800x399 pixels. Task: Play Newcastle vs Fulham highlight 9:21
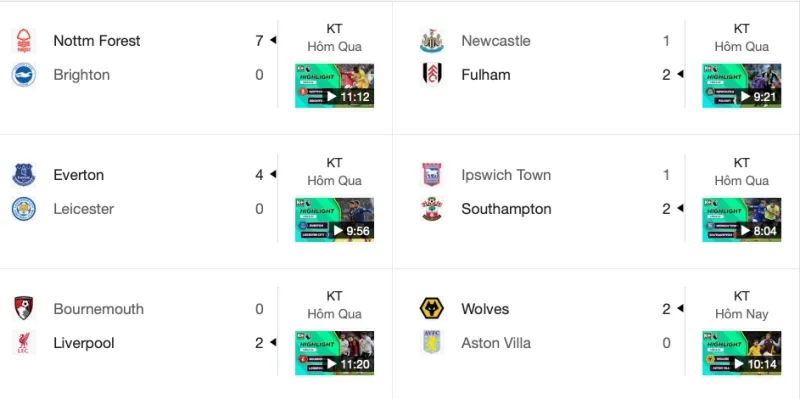[741, 86]
